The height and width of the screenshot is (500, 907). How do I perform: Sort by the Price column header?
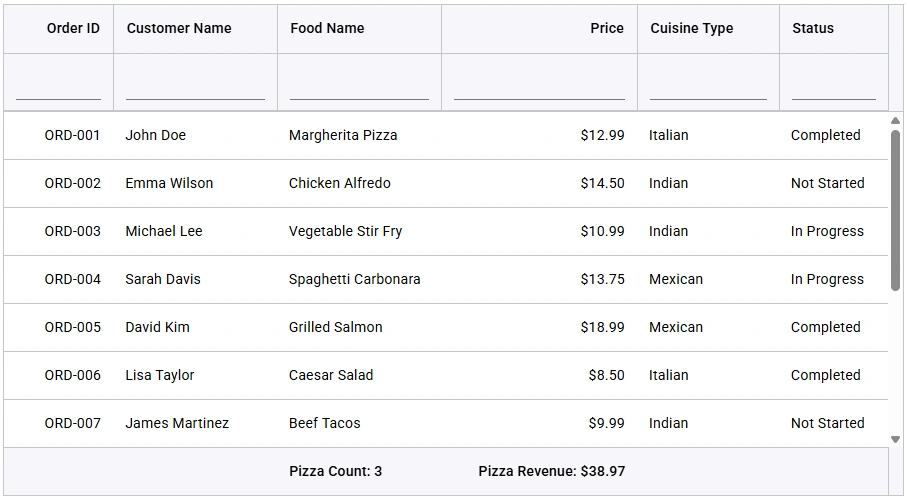606,28
